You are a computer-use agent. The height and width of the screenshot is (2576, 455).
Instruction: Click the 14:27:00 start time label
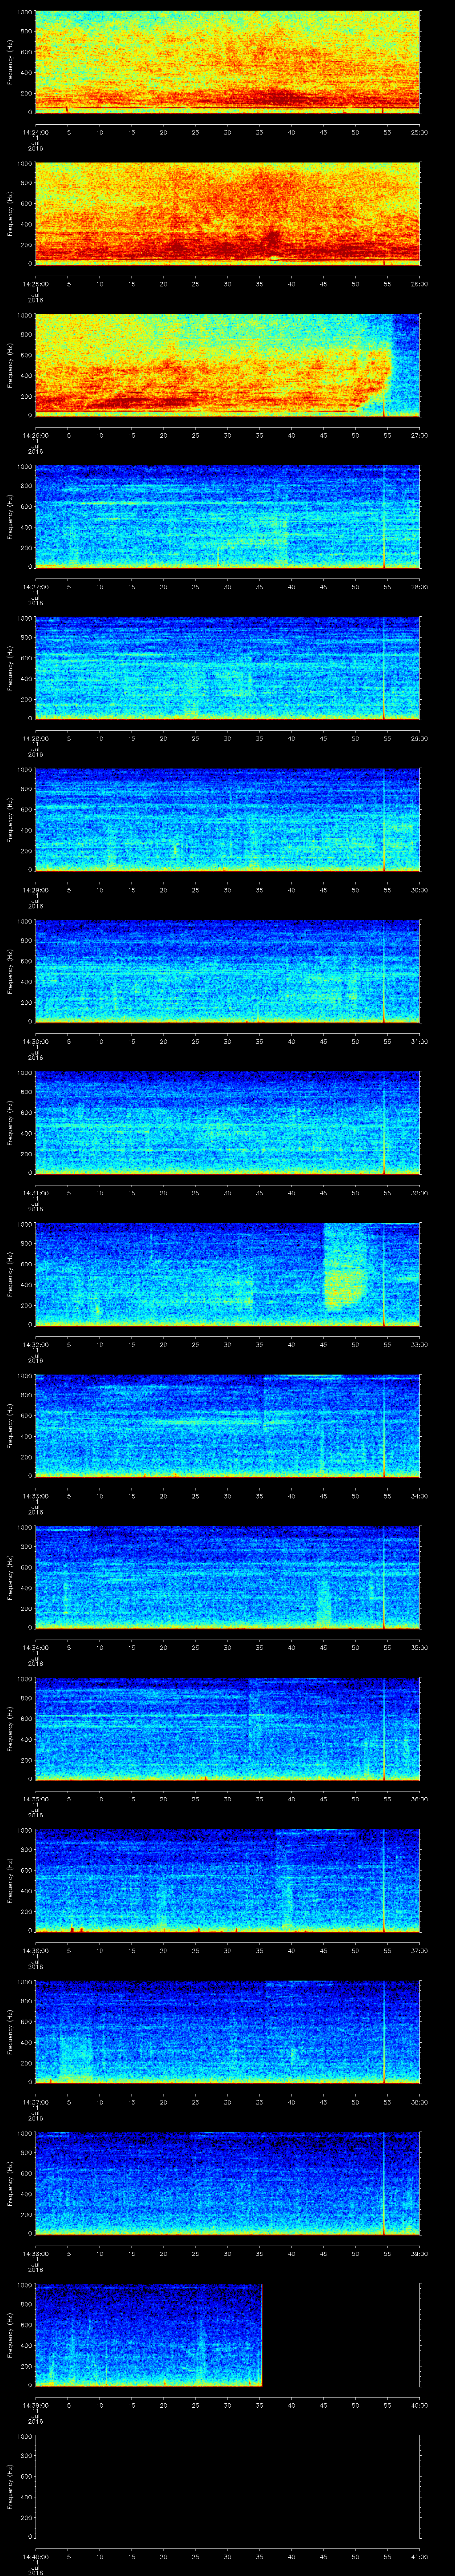click(x=35, y=587)
